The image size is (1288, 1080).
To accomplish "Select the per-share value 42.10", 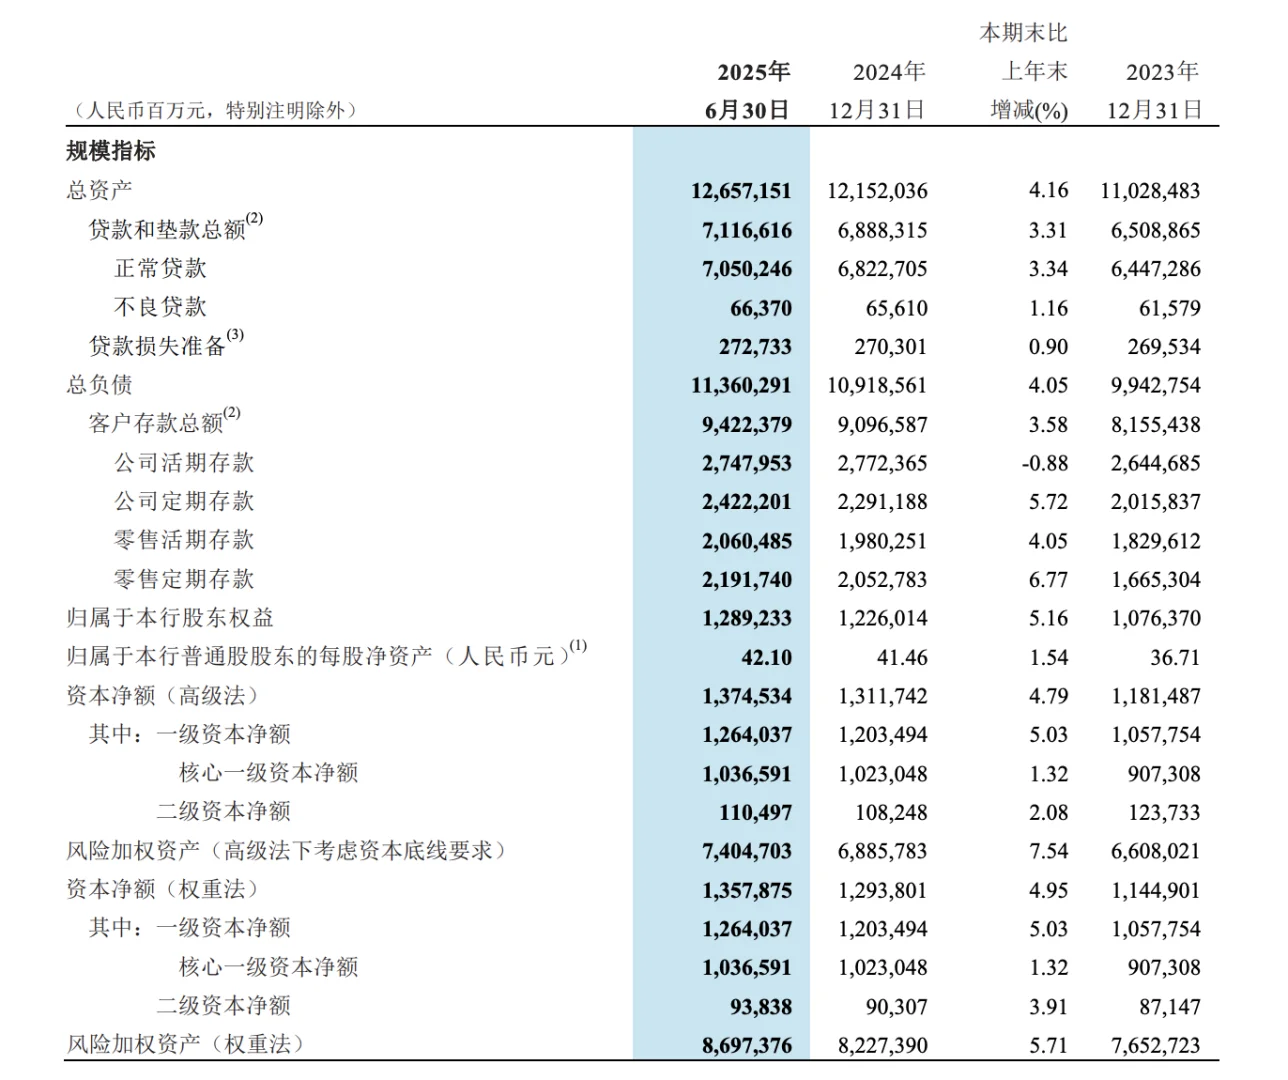I will [x=766, y=657].
